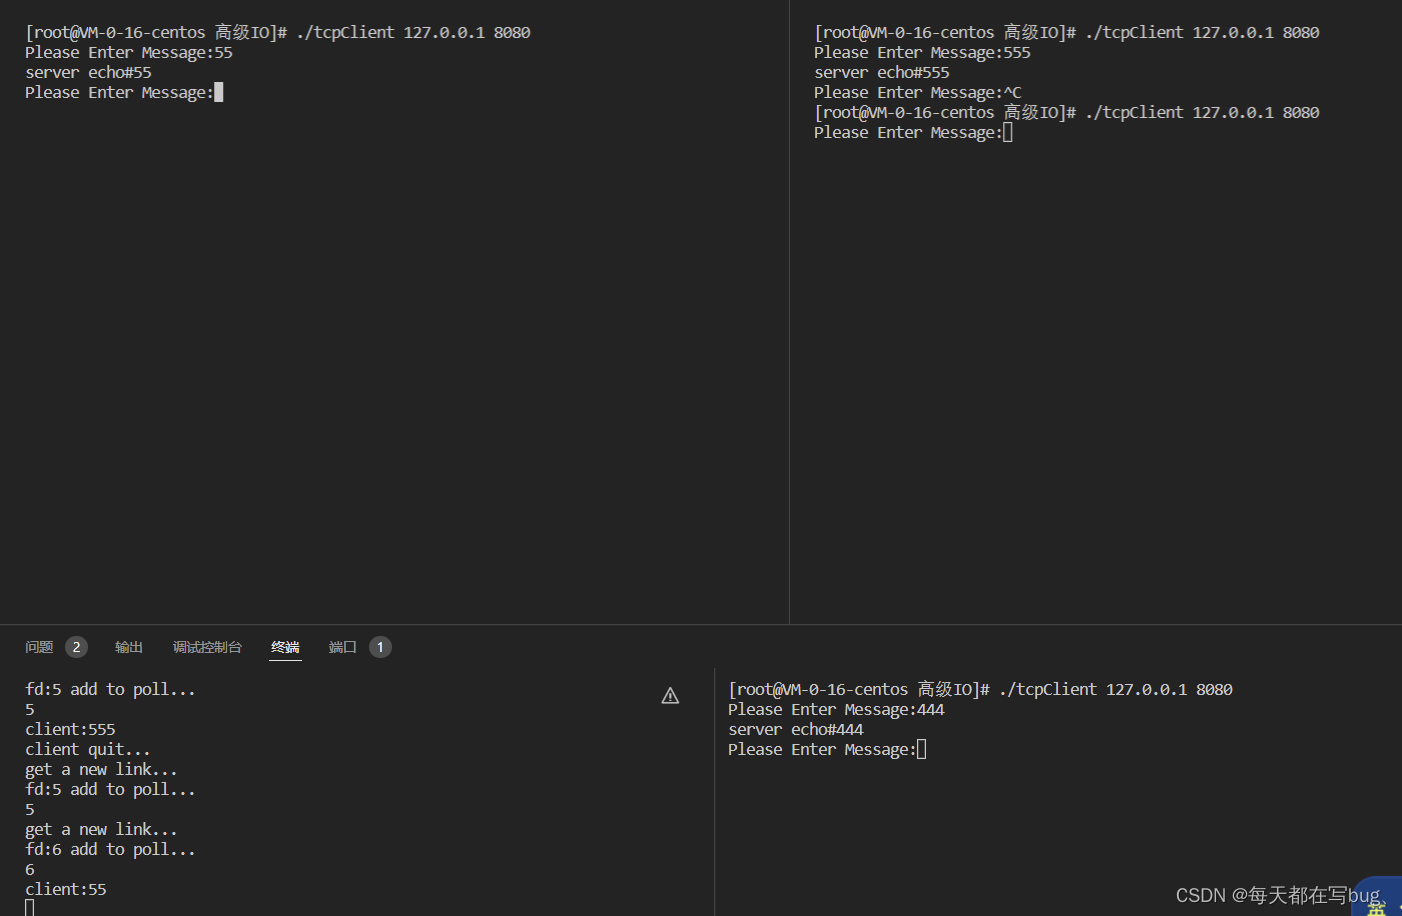Open the 端口 ports tab
The width and height of the screenshot is (1402, 916).
343,647
